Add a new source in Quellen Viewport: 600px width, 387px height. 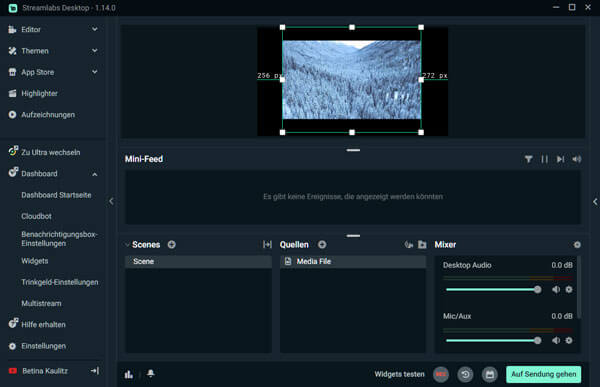(322, 245)
